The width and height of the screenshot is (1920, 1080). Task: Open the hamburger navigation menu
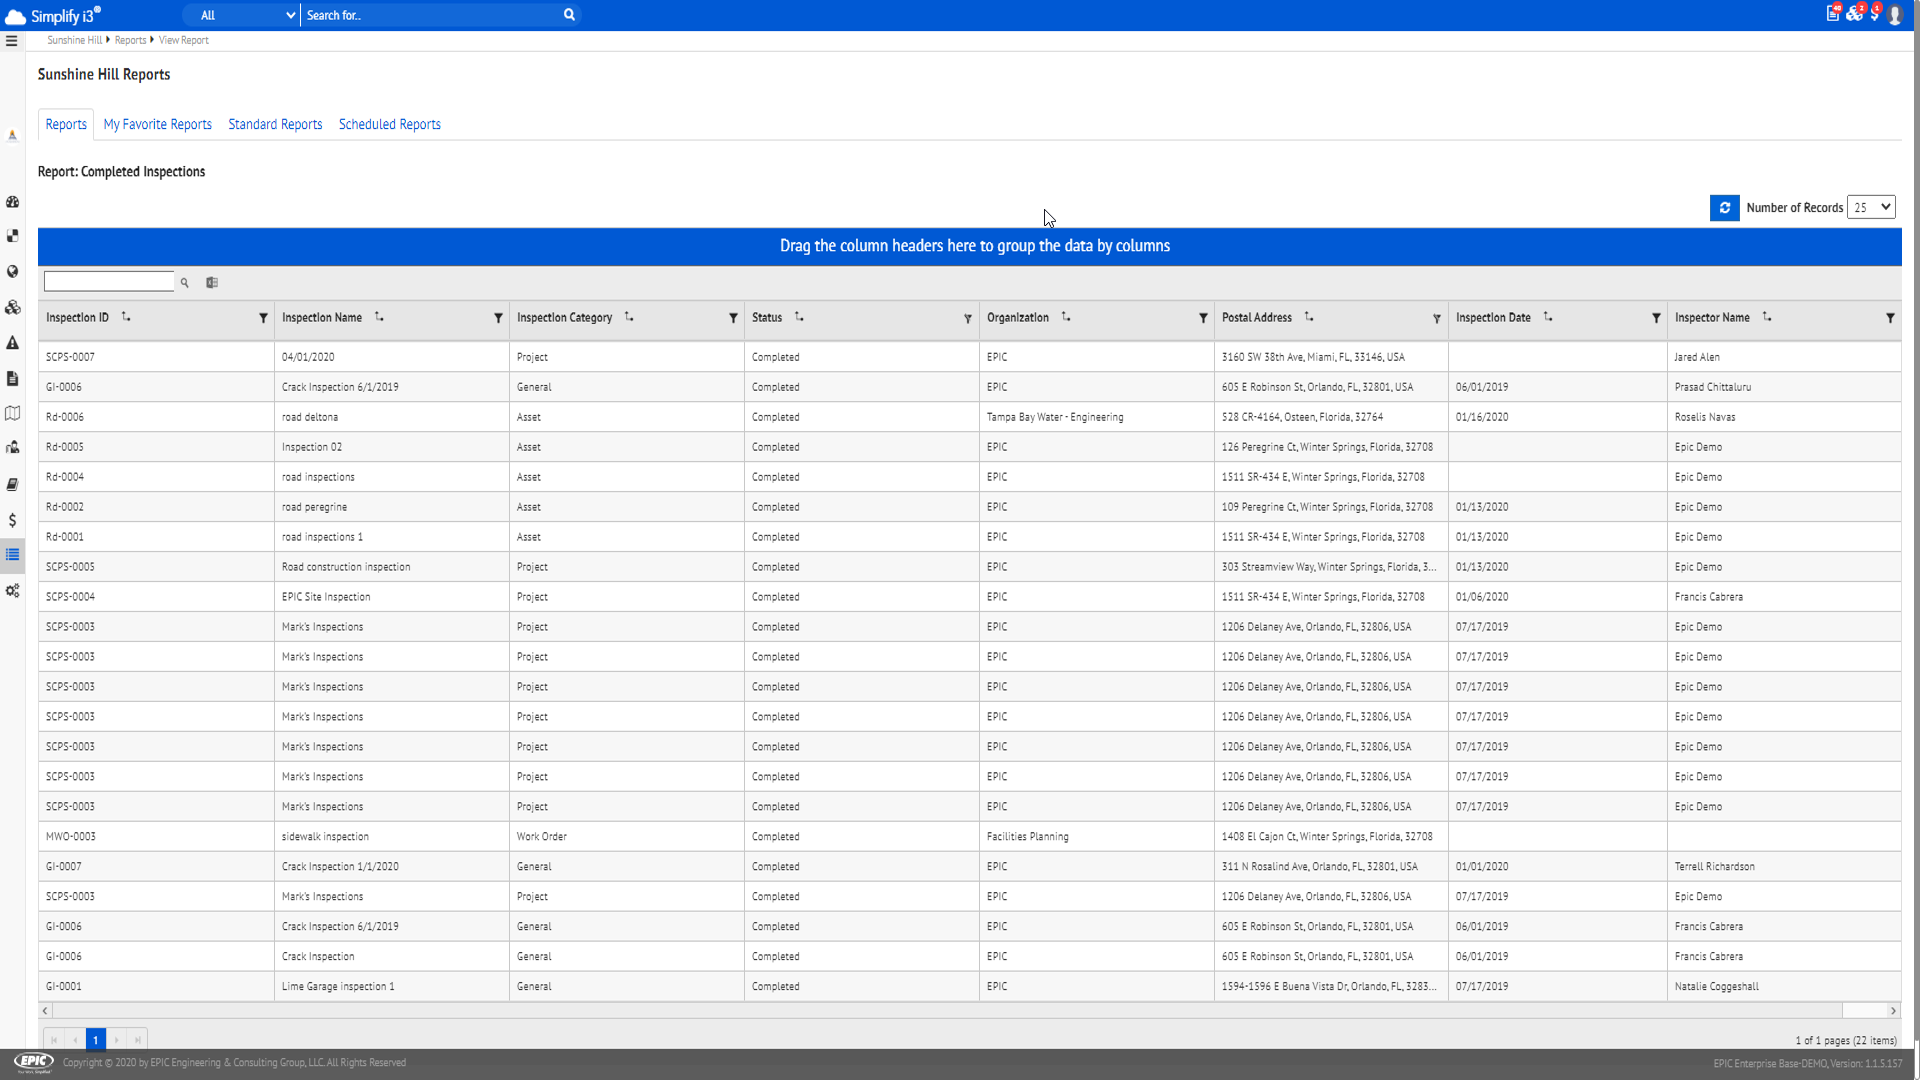pyautogui.click(x=12, y=41)
